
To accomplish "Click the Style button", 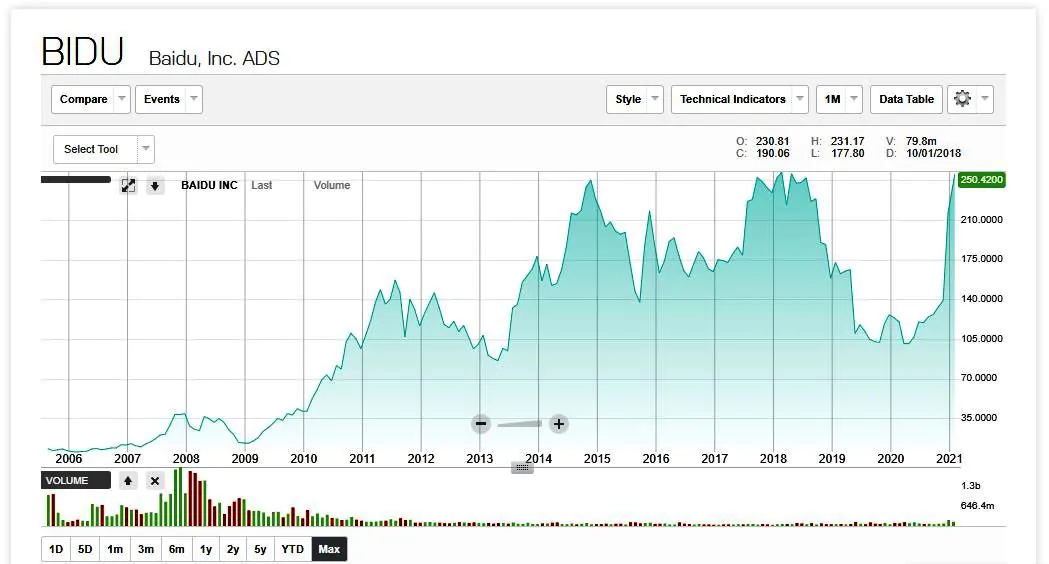I will point(628,99).
